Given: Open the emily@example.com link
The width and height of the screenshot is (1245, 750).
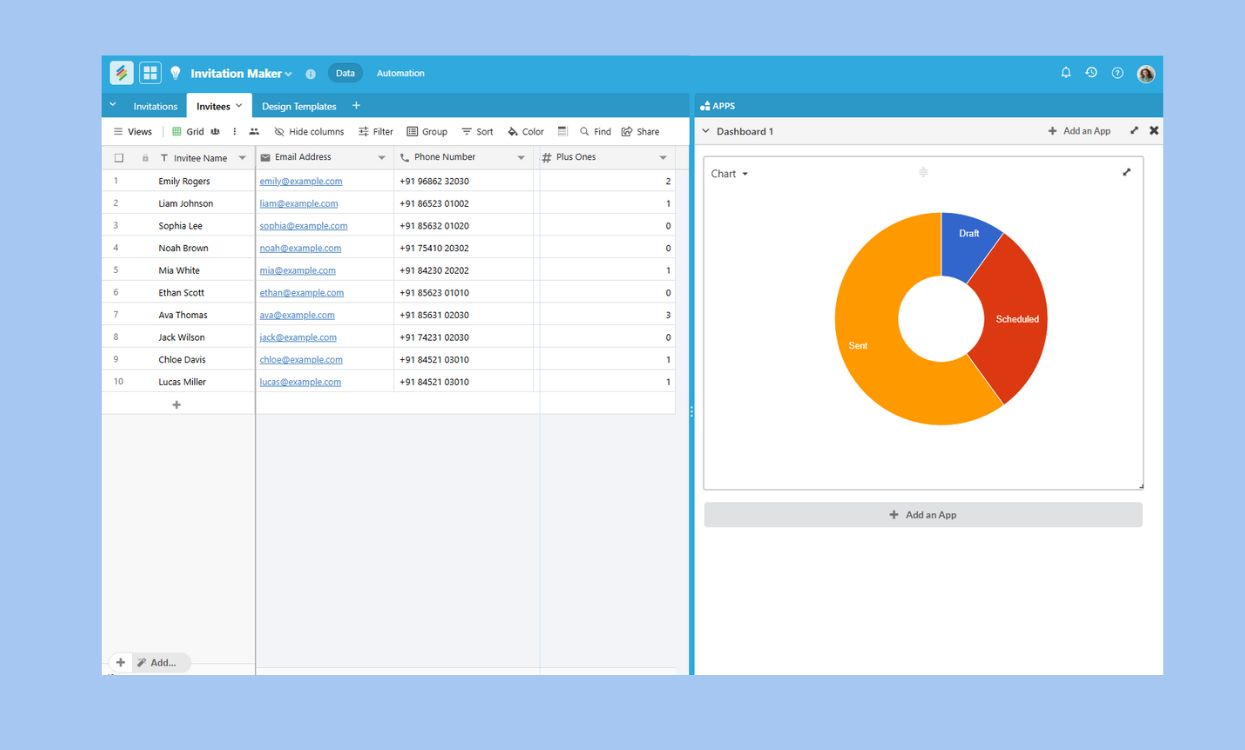Looking at the screenshot, I should click(x=301, y=181).
